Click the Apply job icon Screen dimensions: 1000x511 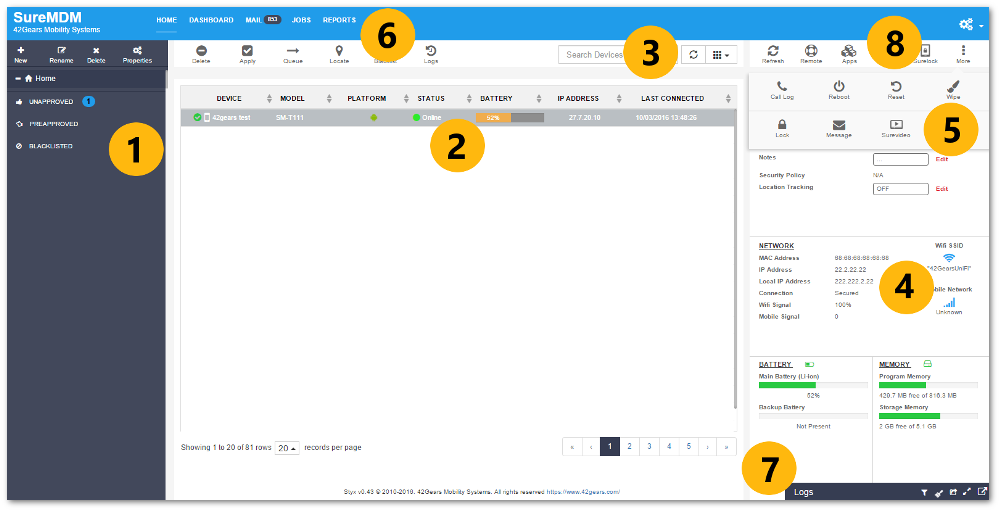point(247,50)
